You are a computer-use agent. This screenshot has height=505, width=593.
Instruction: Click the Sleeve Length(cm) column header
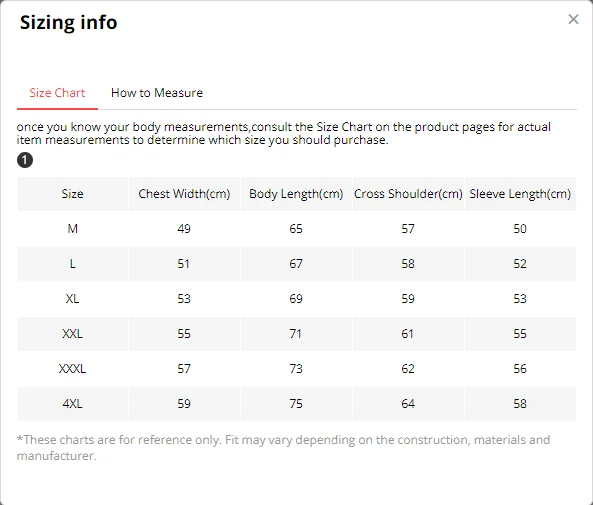coord(520,194)
